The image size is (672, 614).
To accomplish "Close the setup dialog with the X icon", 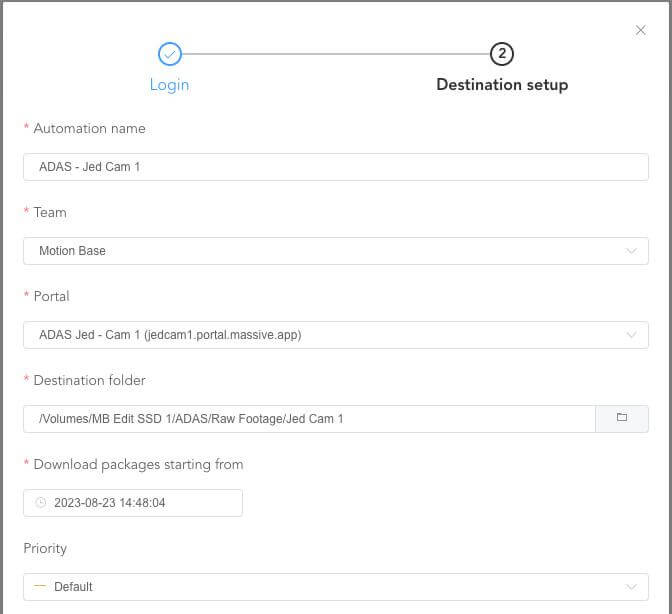I will pos(640,30).
